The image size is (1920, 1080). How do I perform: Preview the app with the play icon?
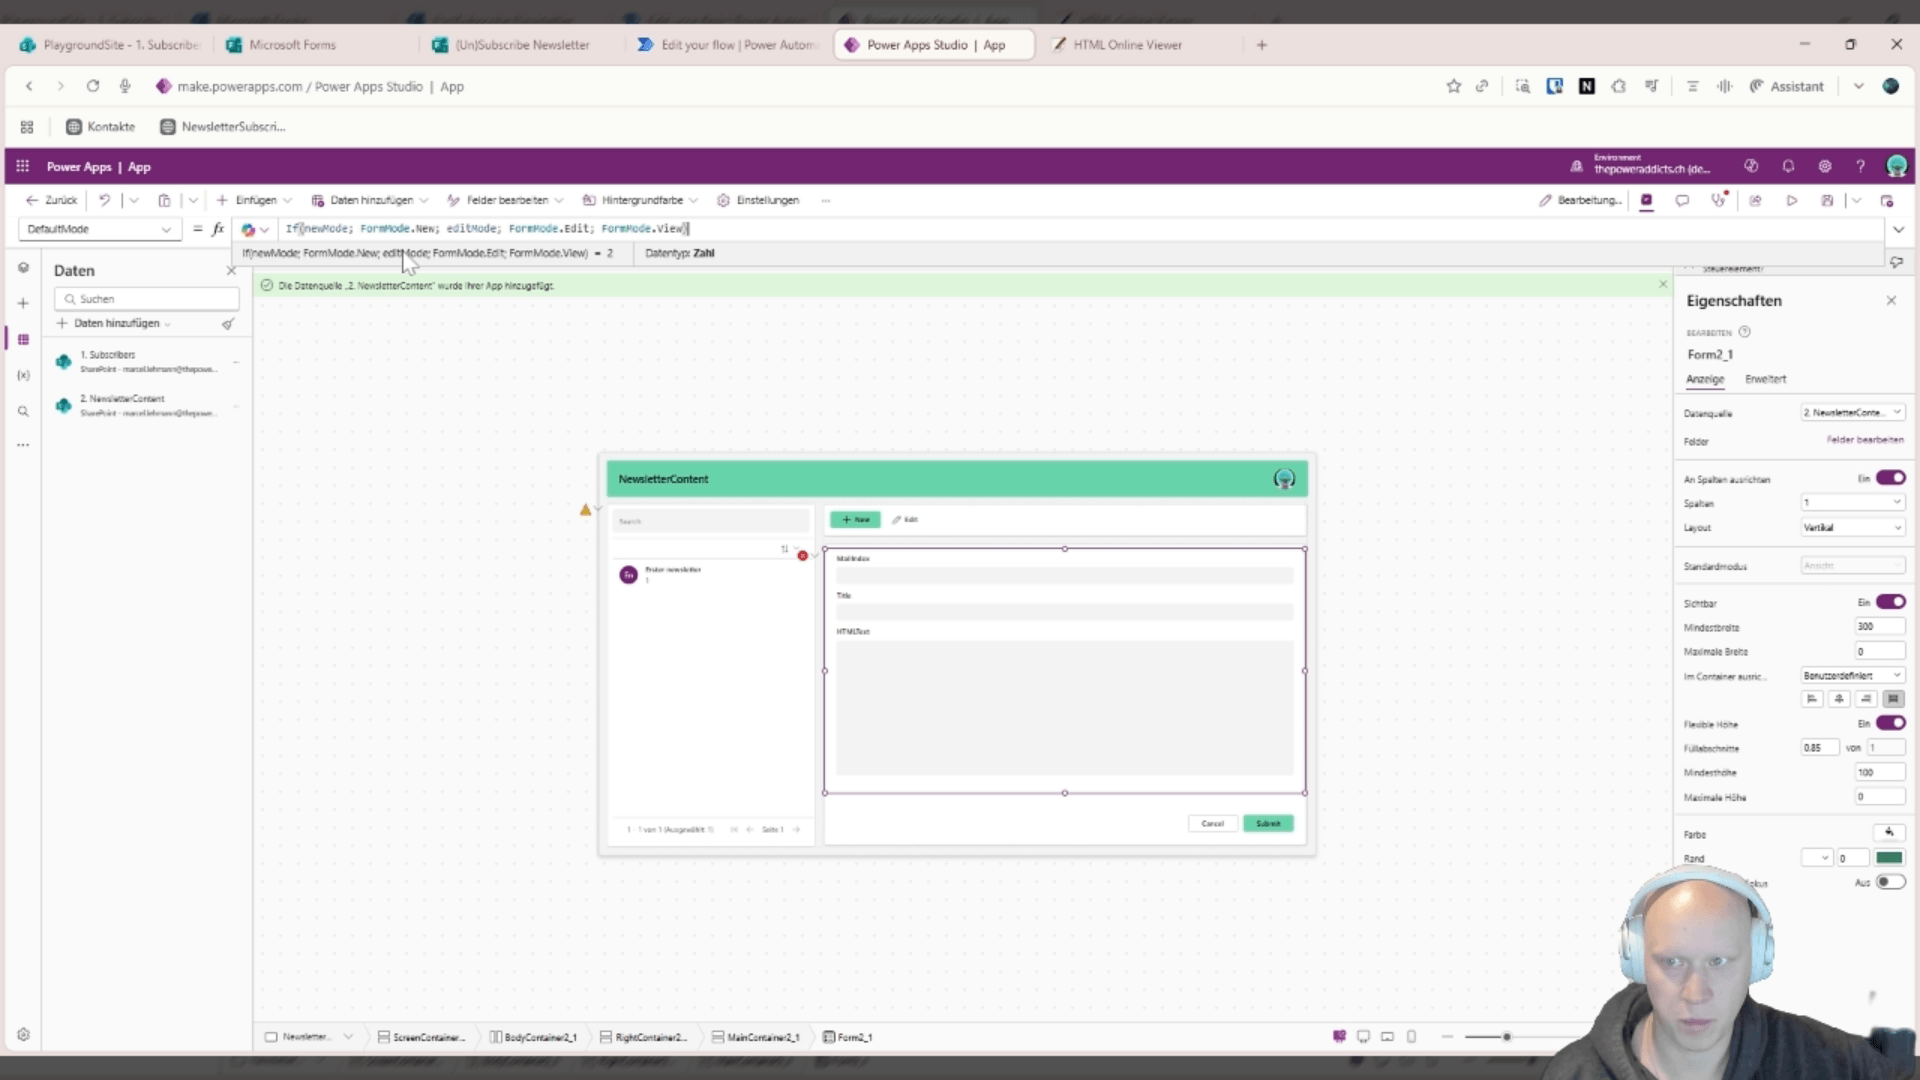pos(1792,200)
